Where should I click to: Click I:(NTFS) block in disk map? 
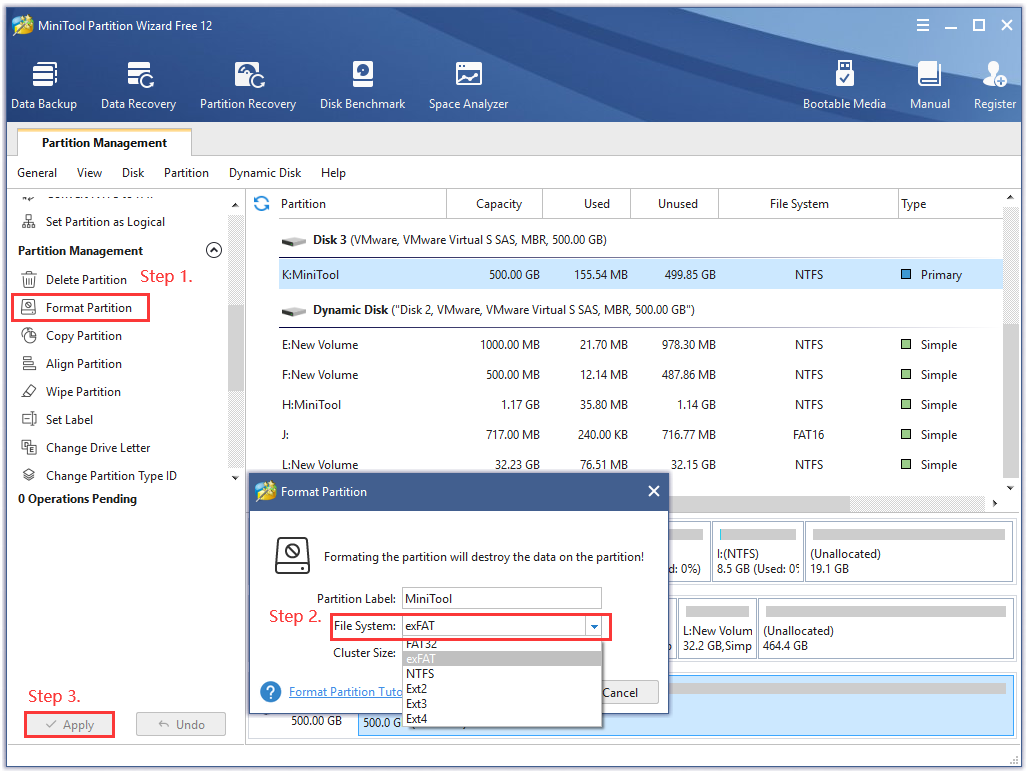click(x=758, y=552)
